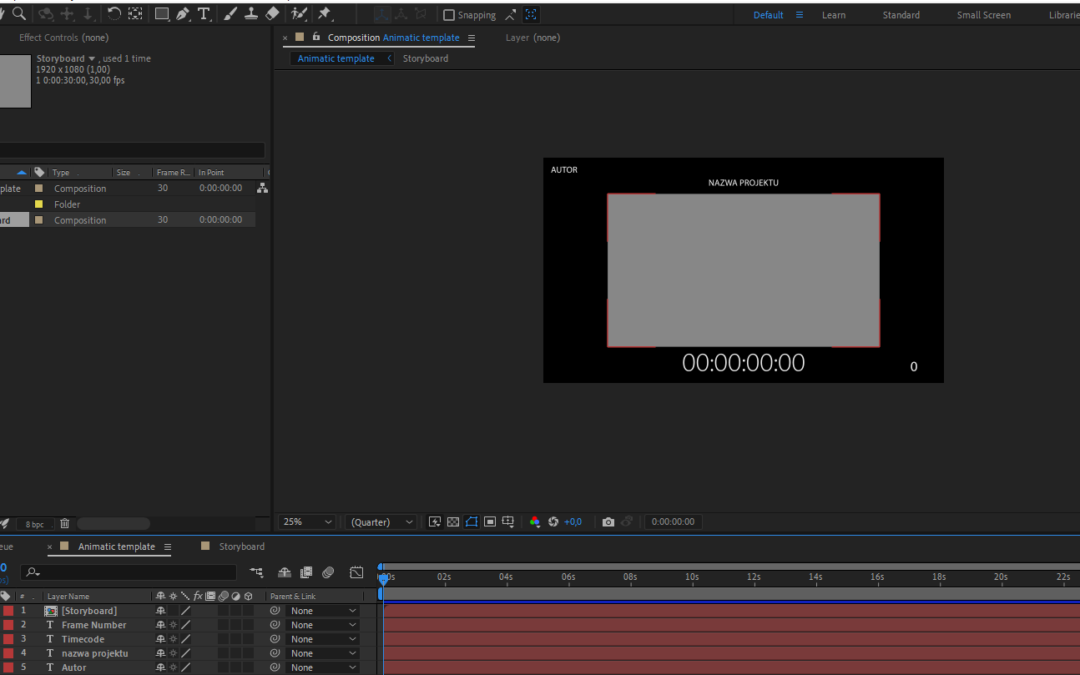Toggle the shy switch on the Timecode layer

(160, 639)
